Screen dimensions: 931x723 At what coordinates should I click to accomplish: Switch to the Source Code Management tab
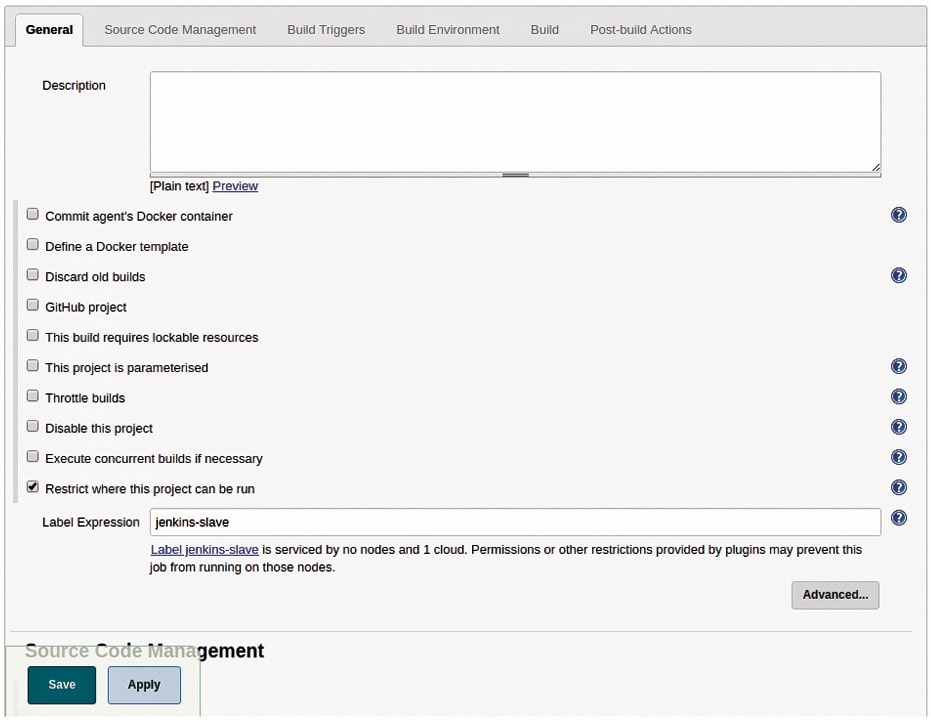[x=180, y=30]
